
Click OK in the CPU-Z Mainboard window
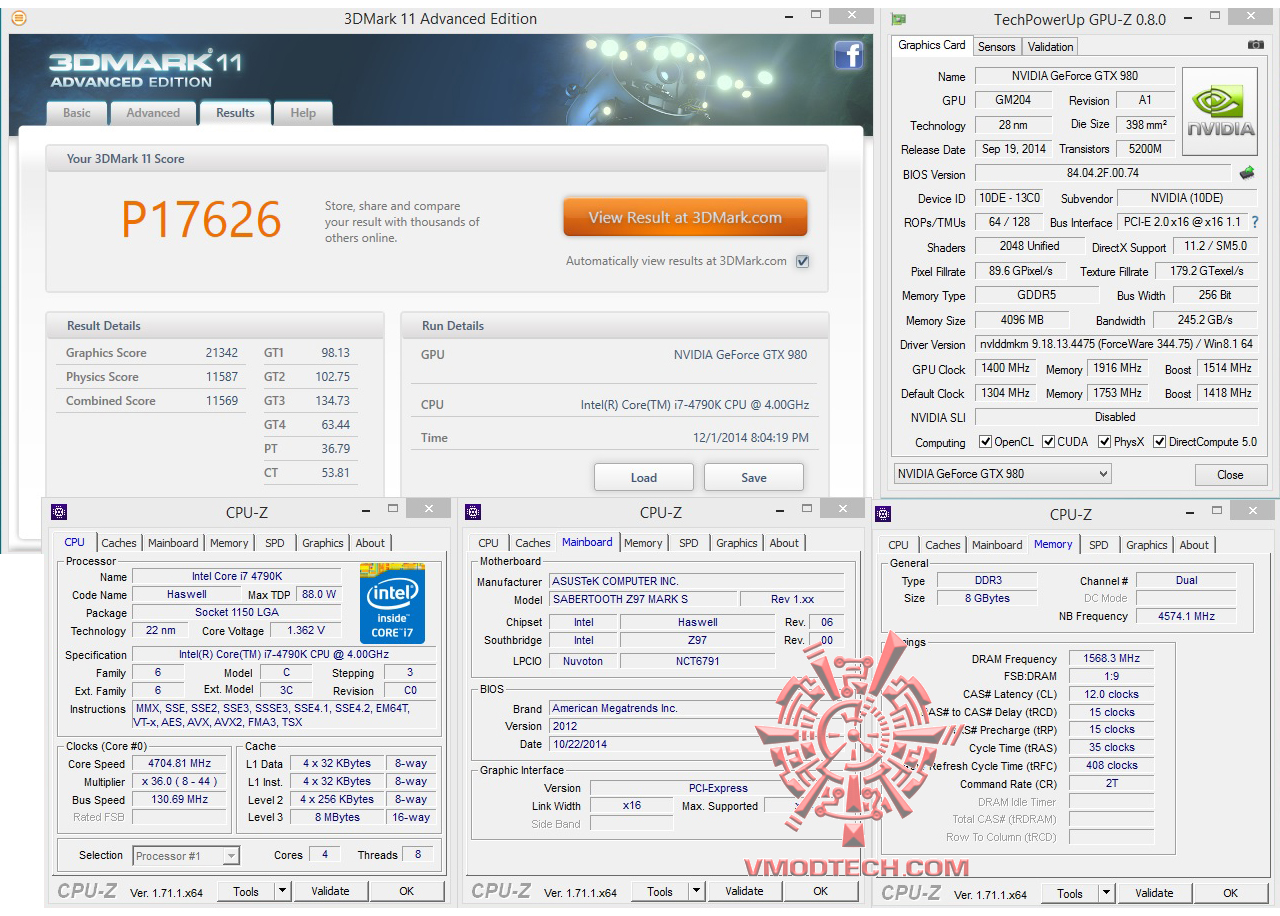[x=820, y=891]
